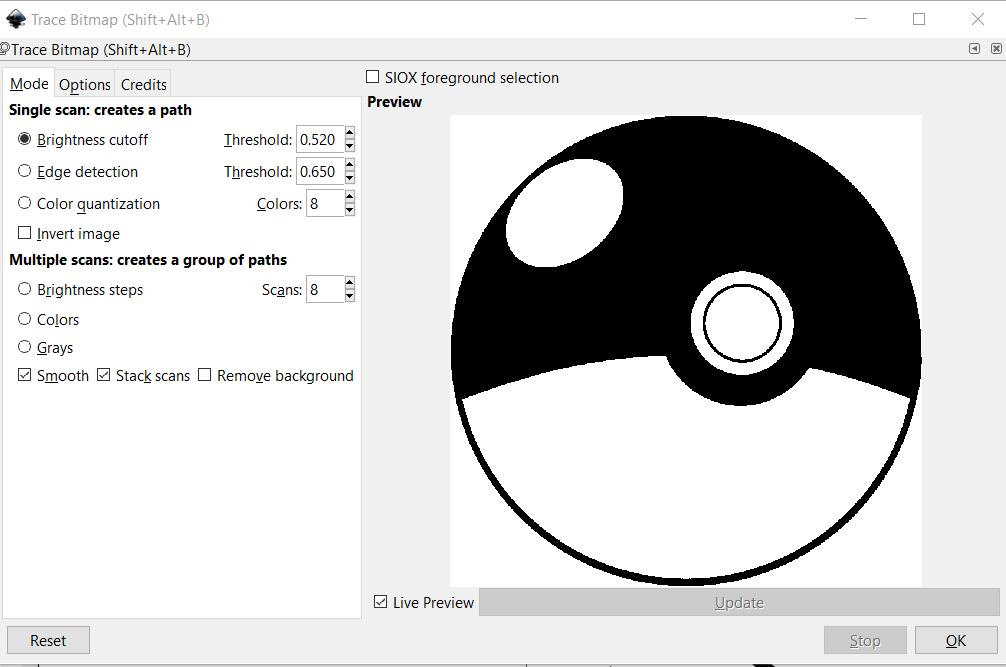Open the Options tab
The image size is (1006, 667).
(85, 85)
